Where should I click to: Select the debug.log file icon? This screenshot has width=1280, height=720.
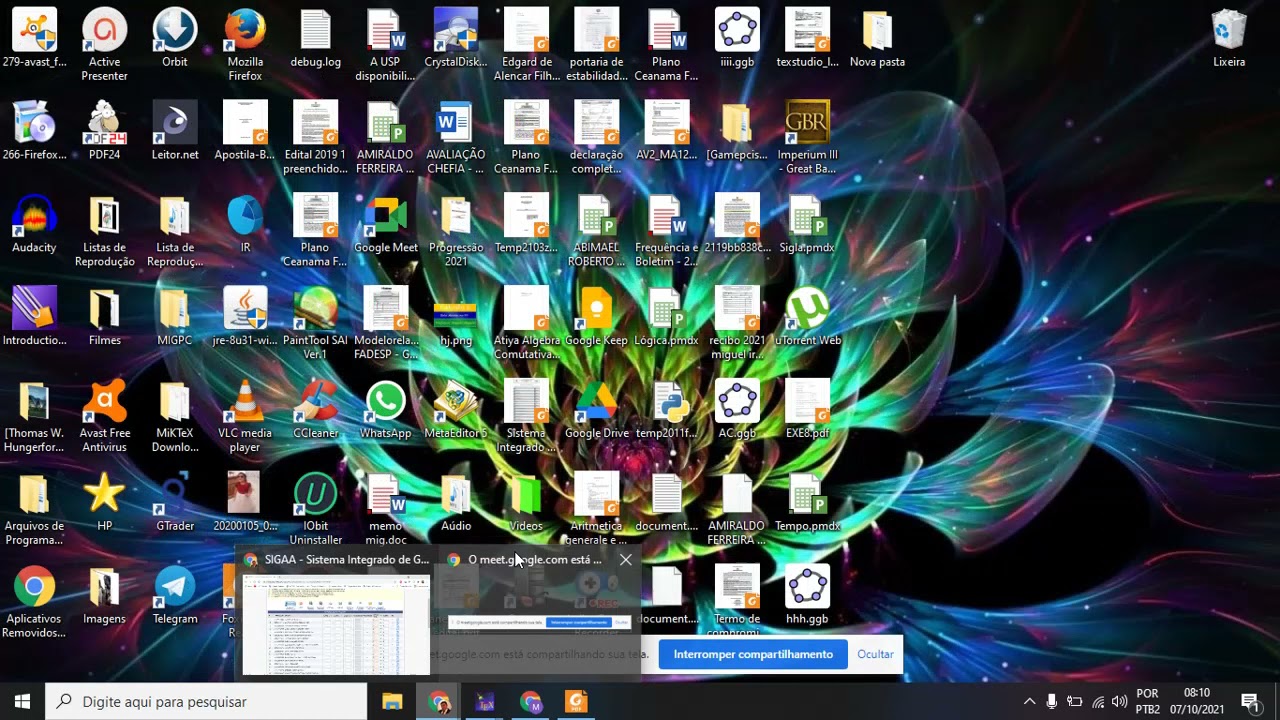[x=315, y=38]
